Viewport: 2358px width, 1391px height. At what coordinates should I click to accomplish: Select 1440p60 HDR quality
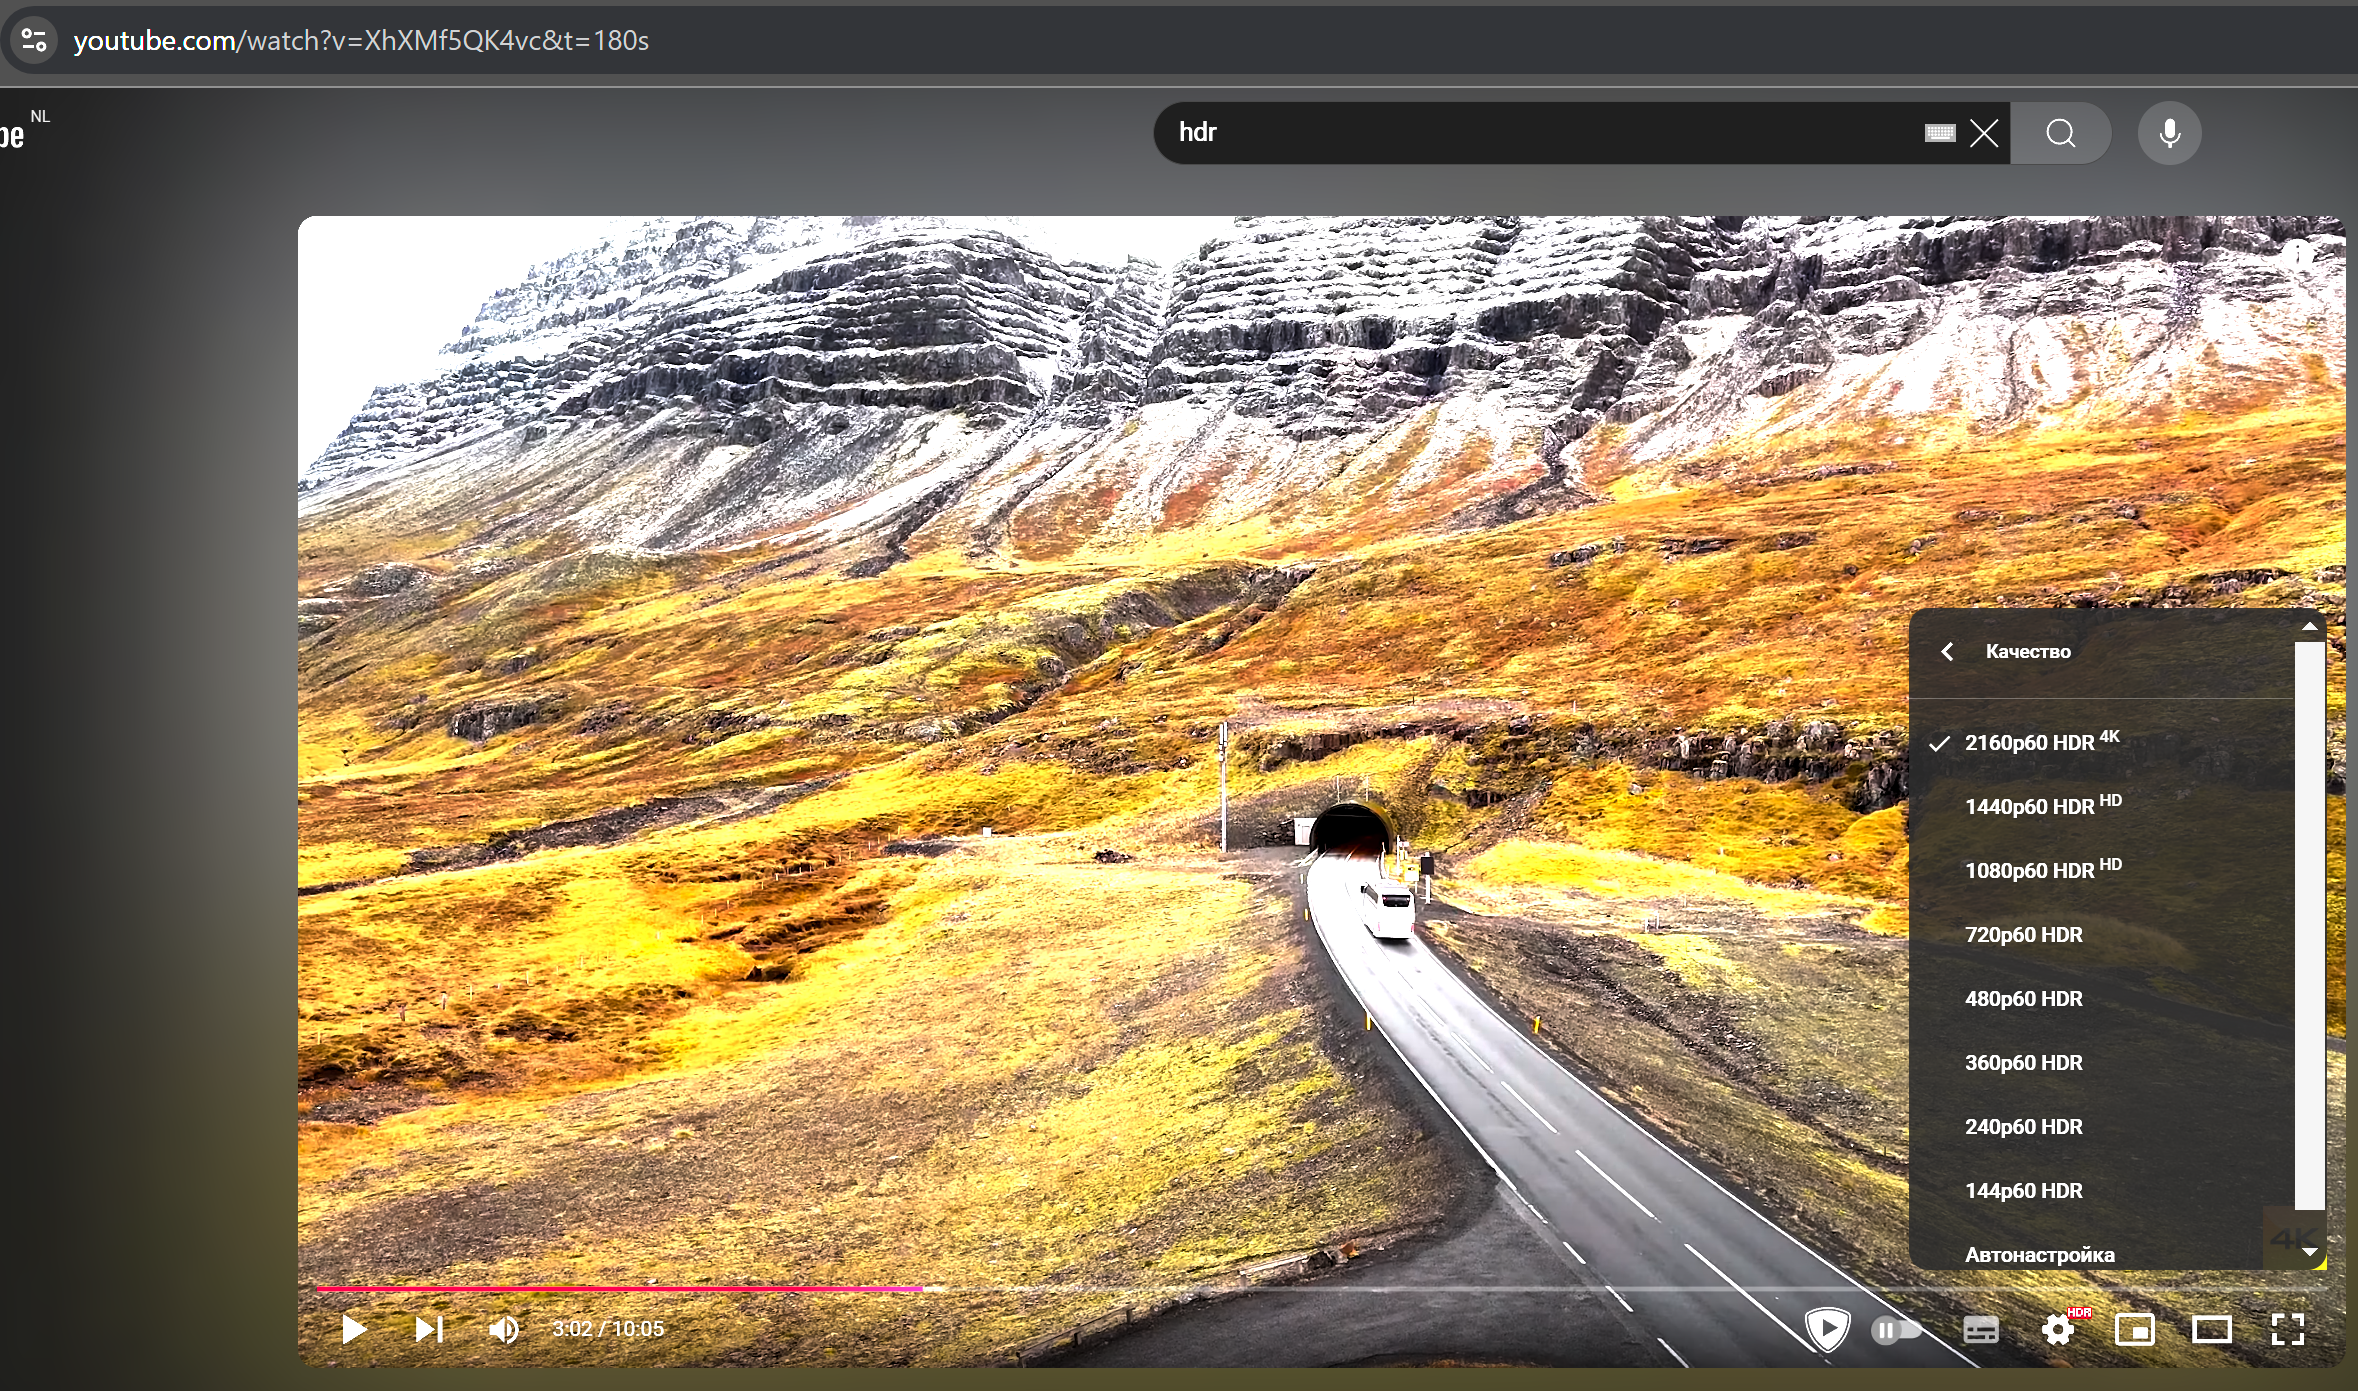coord(2102,806)
